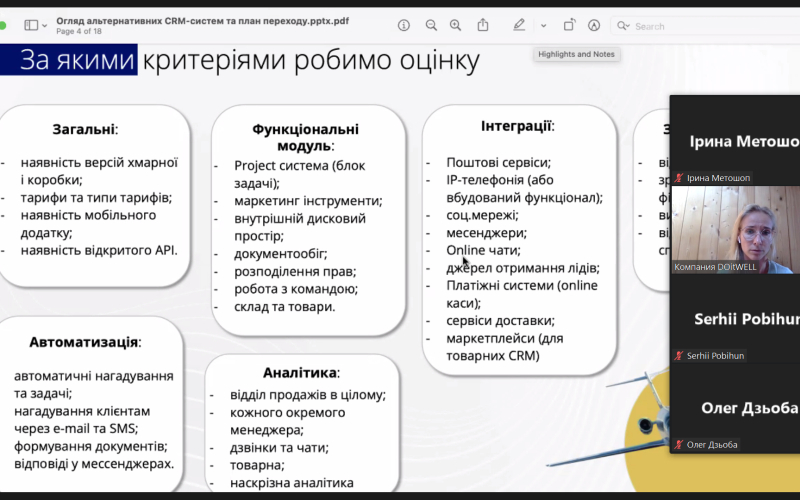Select the bullet 'документообіг;'
Viewport: 800px width, 500px height.
(x=281, y=254)
